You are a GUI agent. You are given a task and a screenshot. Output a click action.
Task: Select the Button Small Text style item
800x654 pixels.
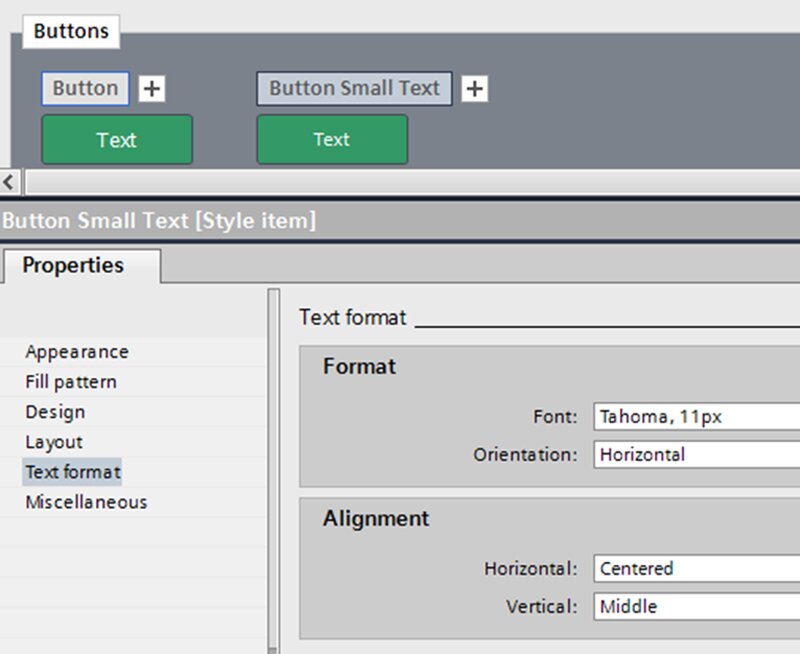coord(354,89)
